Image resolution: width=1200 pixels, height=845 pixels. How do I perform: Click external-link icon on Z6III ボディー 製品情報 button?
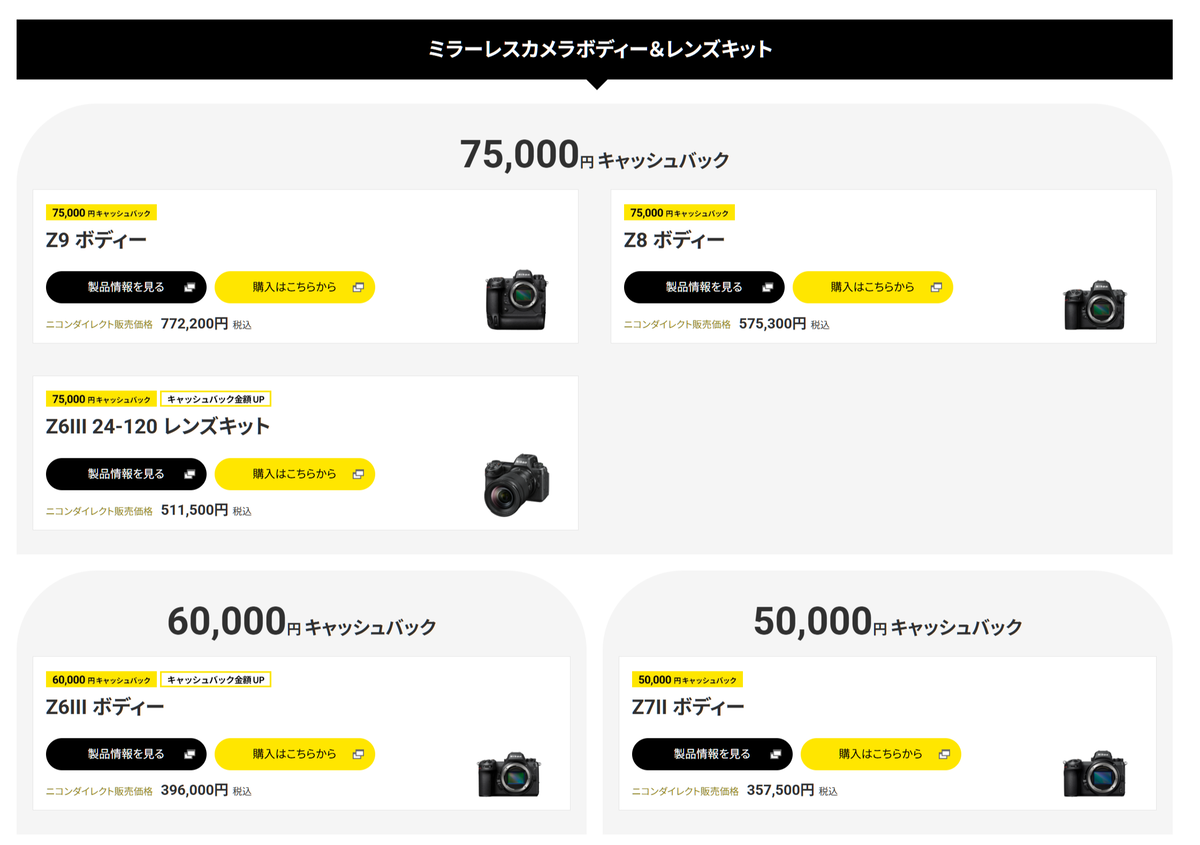[x=189, y=754]
